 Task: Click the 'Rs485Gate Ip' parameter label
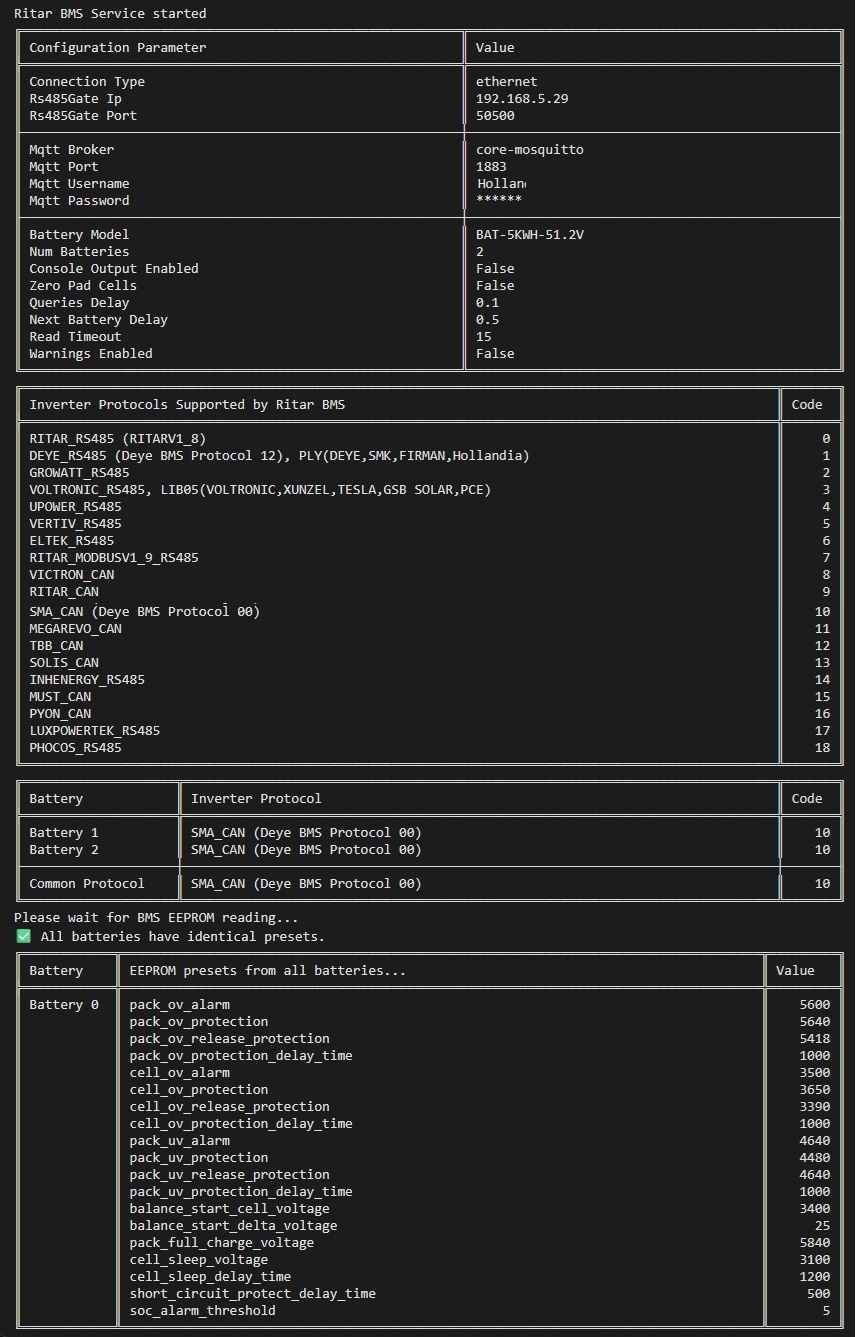coord(76,99)
